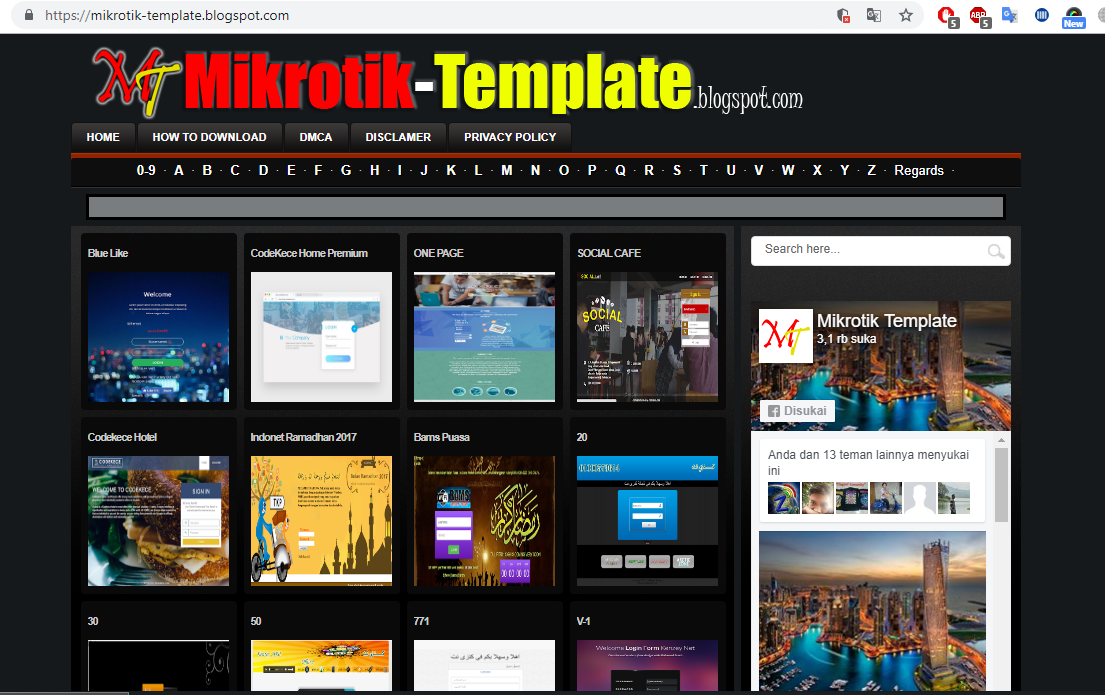Click the Mikrotik Template Facebook page logo

(785, 336)
